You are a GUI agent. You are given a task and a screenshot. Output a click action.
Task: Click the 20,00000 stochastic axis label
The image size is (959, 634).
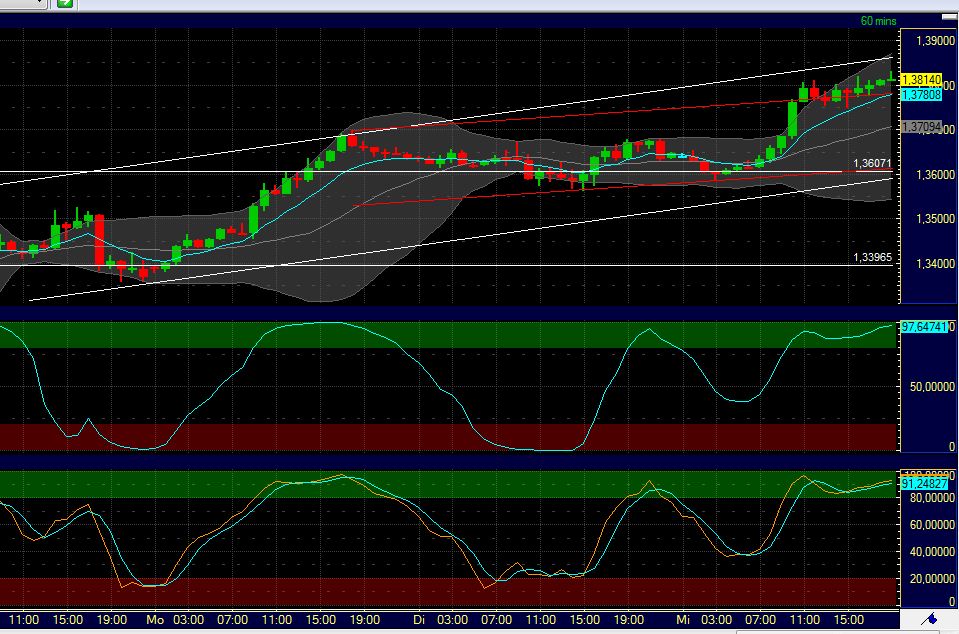click(x=932, y=579)
